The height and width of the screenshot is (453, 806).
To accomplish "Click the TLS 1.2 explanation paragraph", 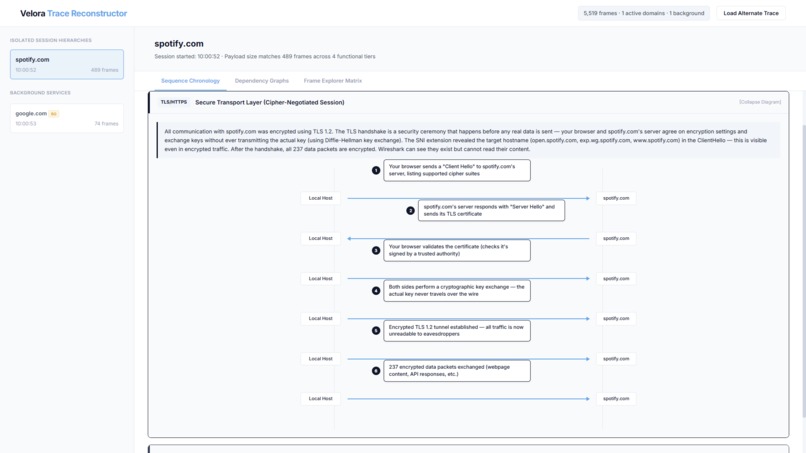I will [468, 140].
